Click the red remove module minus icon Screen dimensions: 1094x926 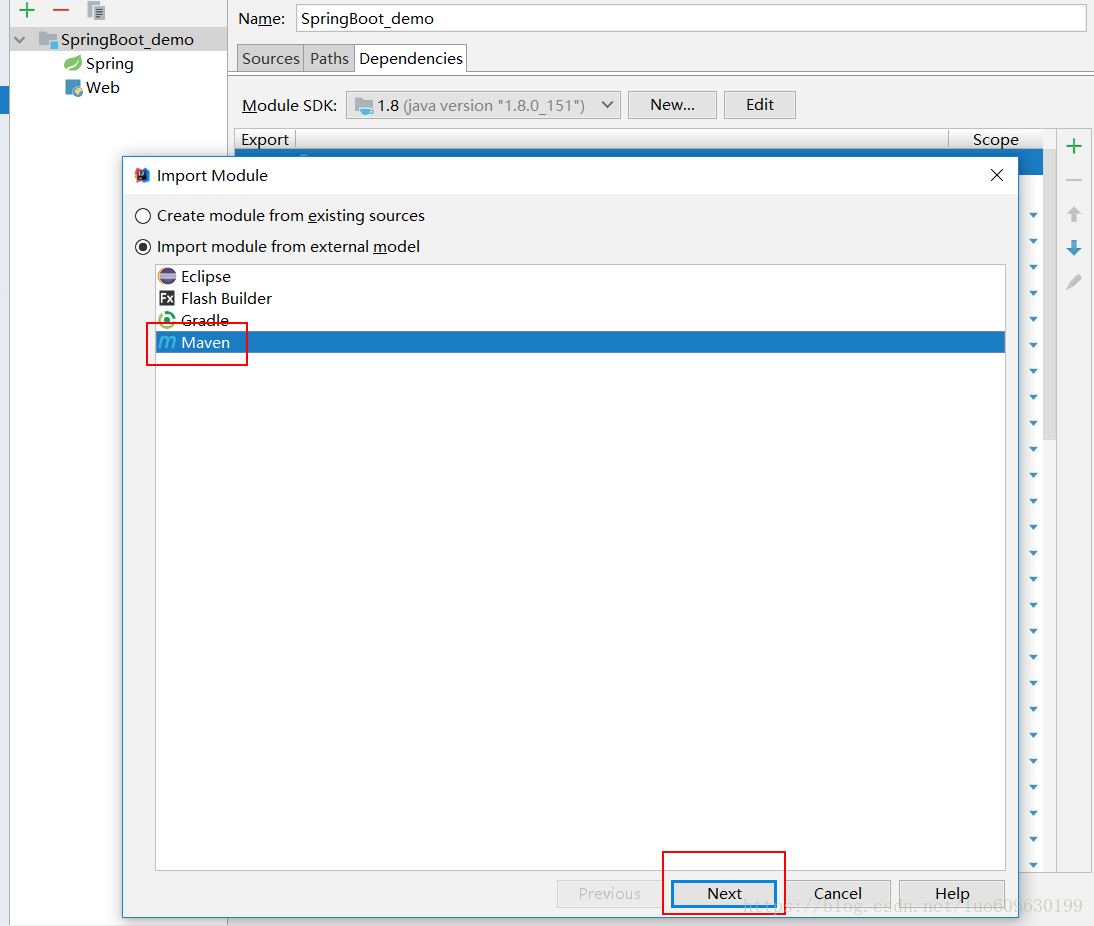61,10
